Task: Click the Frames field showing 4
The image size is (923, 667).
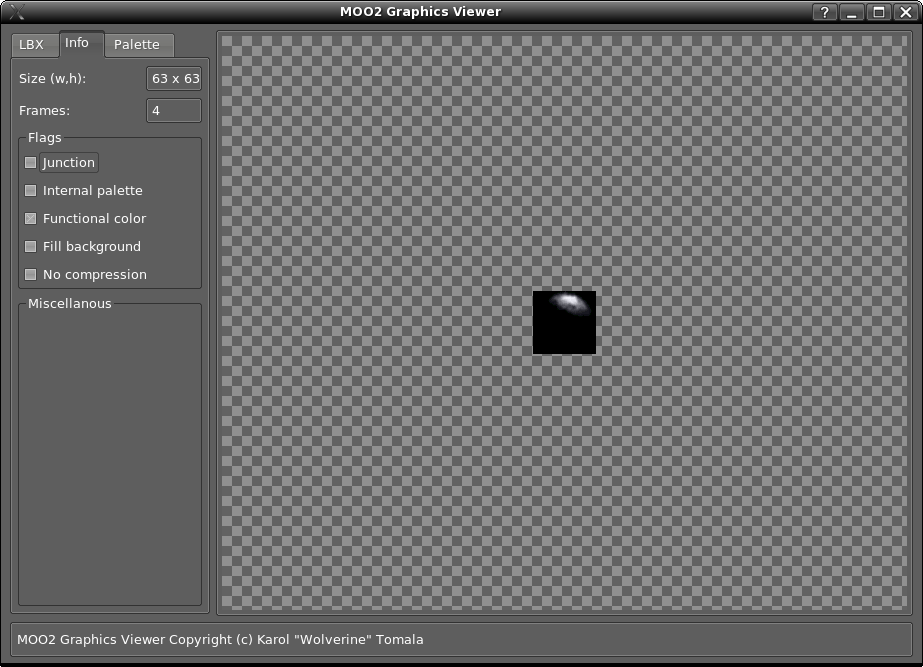Action: [174, 111]
